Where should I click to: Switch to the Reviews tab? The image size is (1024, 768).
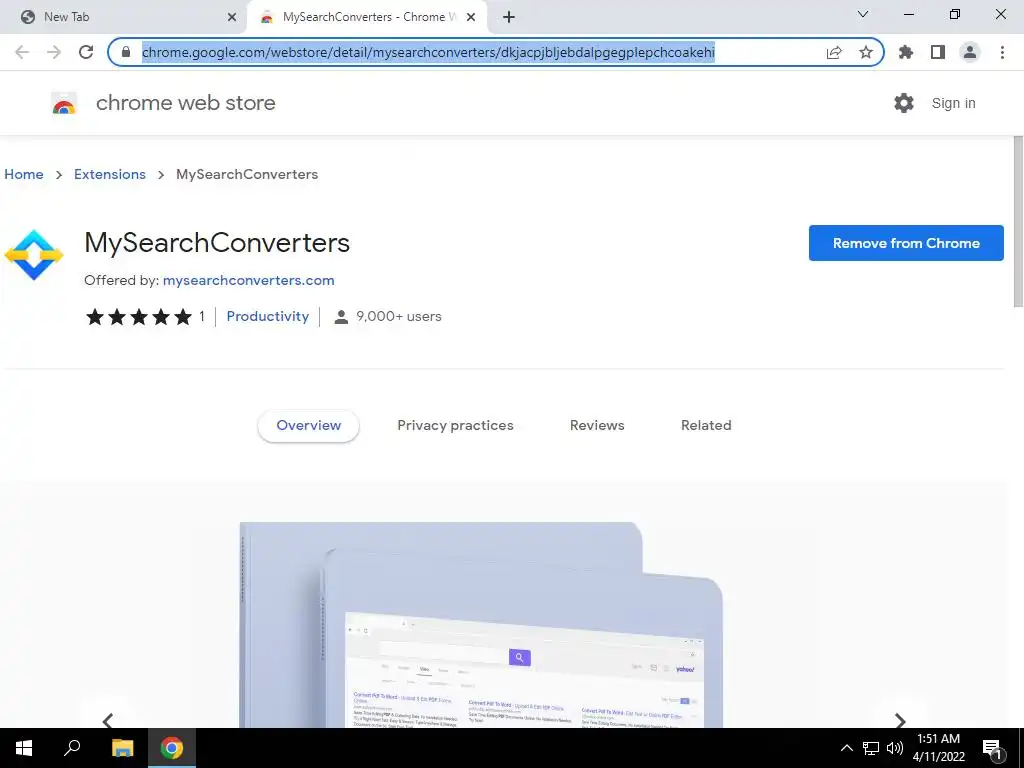click(x=597, y=426)
